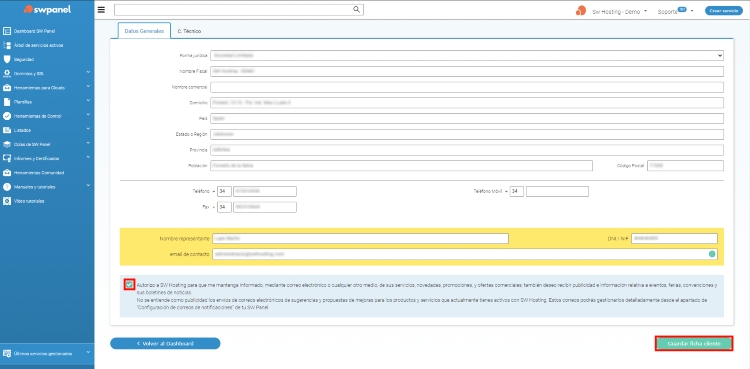This screenshot has height=369, width=750.
Task: Click the Fax number input field
Action: tap(265, 207)
